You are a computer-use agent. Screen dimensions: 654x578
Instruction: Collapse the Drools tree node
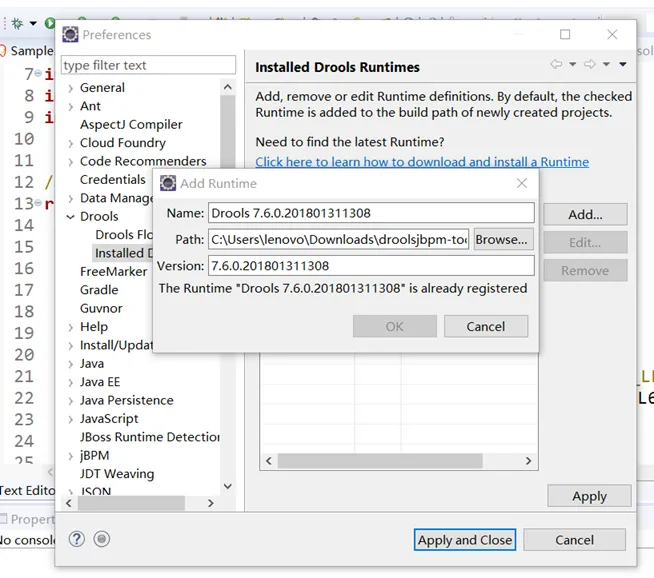[70, 216]
